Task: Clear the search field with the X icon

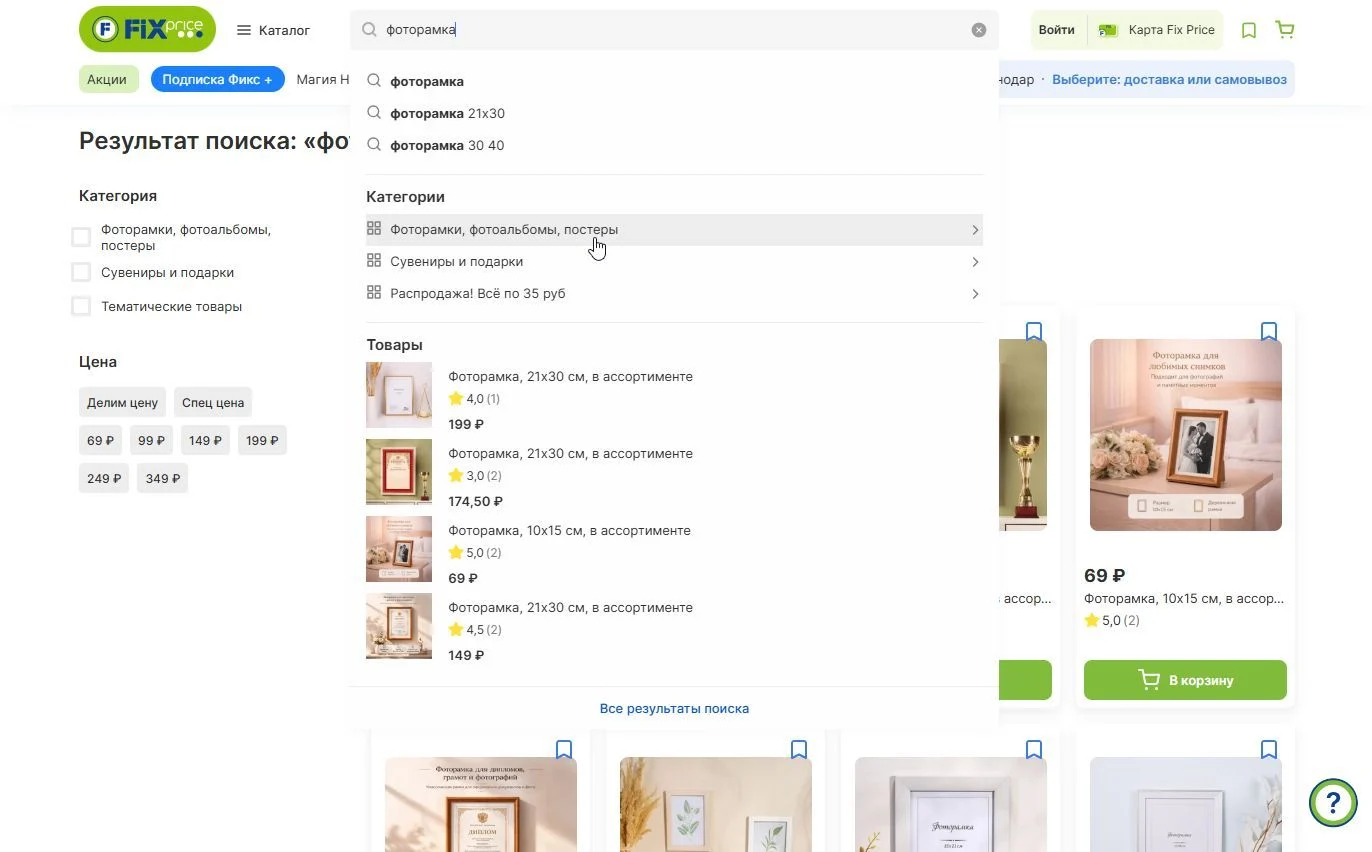Action: point(979,30)
